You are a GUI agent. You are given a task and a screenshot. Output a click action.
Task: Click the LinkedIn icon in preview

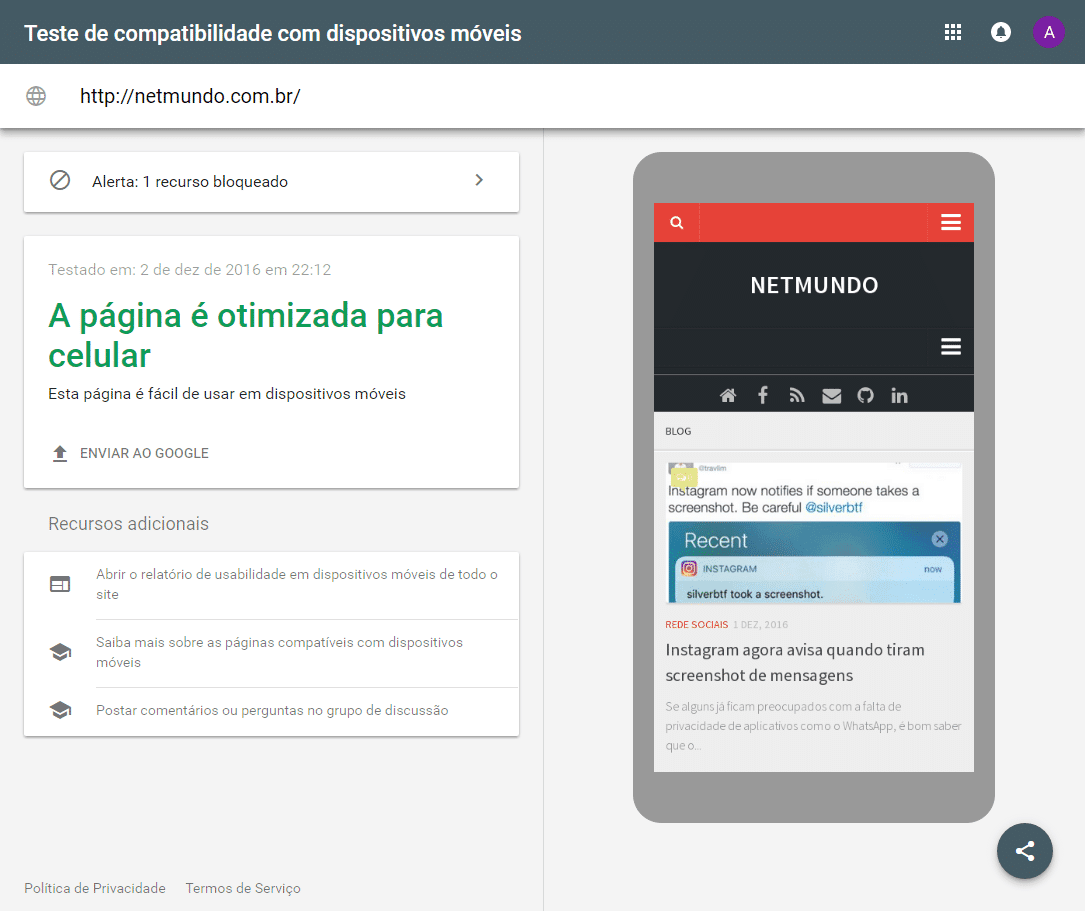click(900, 396)
